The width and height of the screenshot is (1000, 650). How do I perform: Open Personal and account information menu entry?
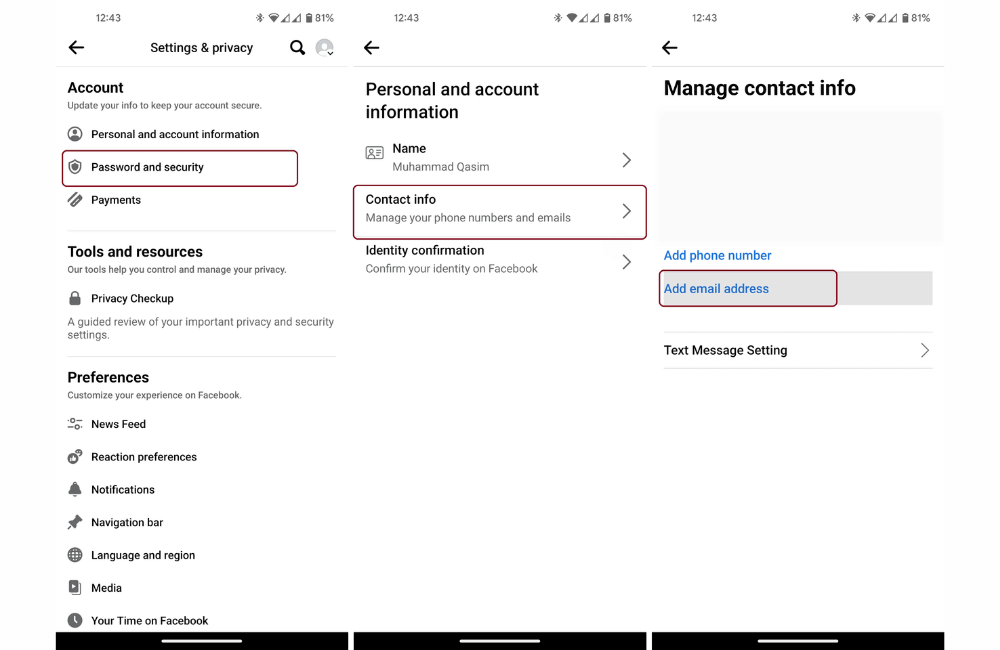[x=174, y=134]
